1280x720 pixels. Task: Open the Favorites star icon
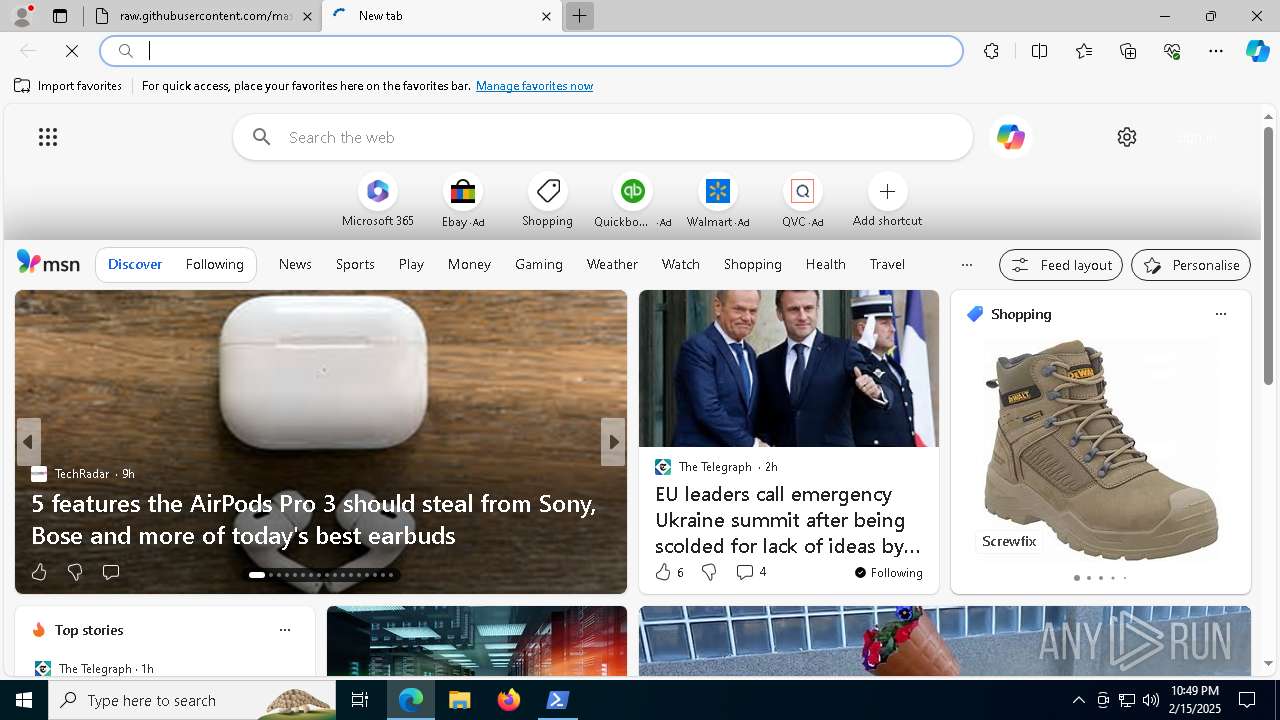(1084, 51)
